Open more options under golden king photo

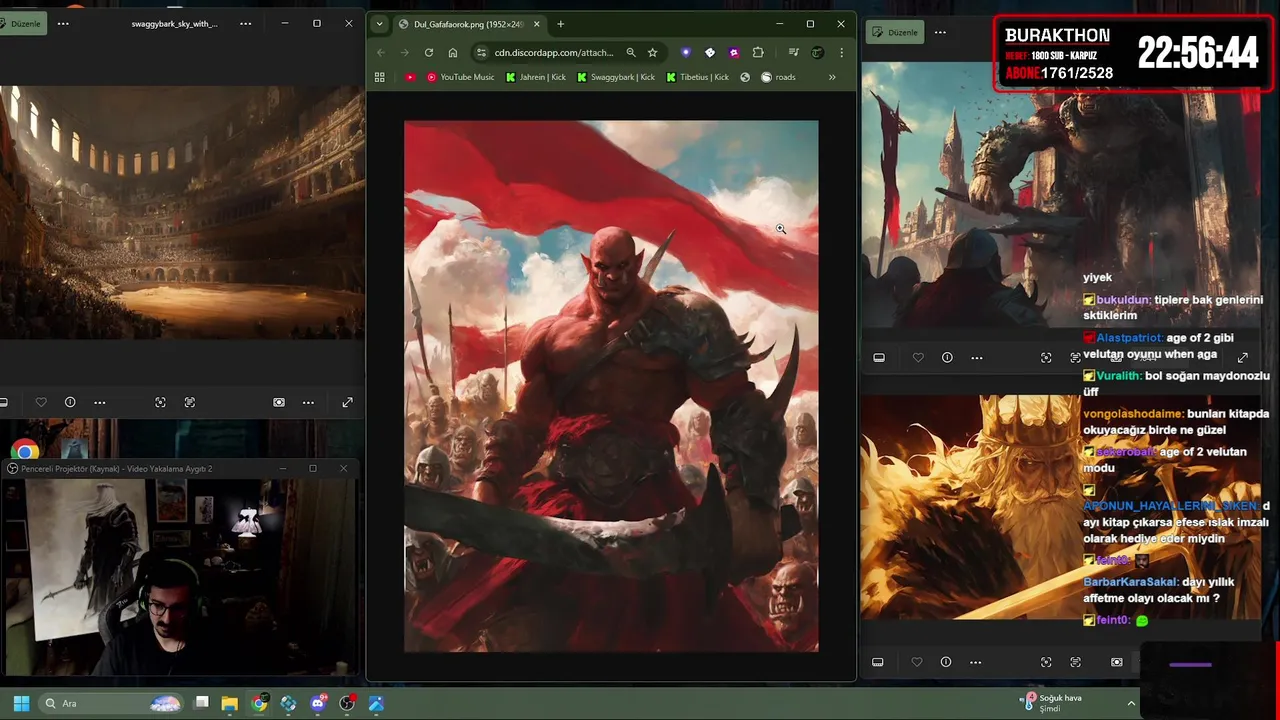tap(975, 662)
